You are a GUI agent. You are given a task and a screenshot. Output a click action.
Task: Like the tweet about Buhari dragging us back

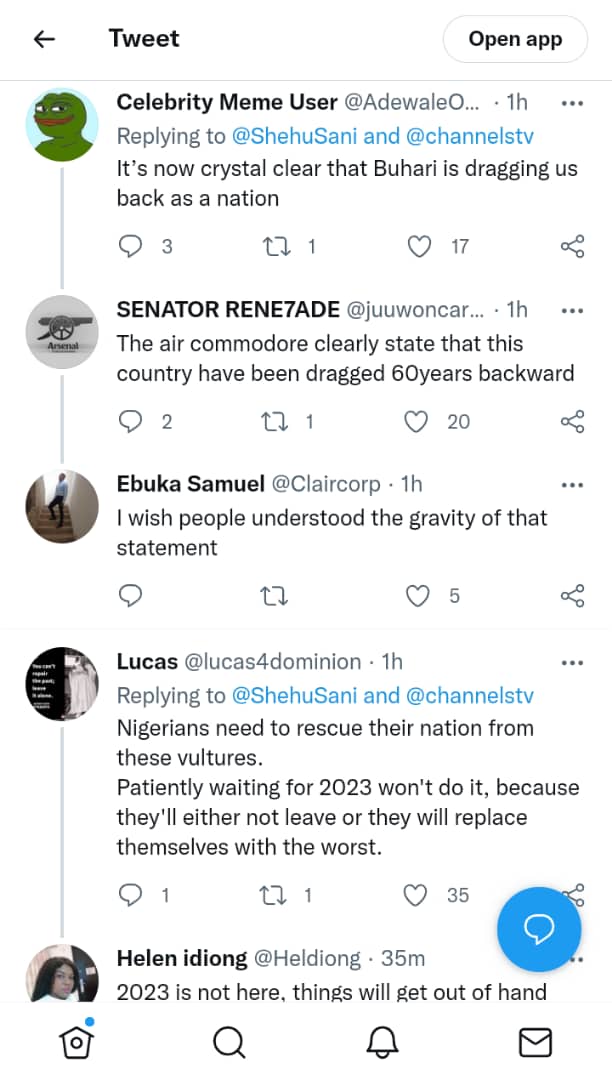point(420,246)
